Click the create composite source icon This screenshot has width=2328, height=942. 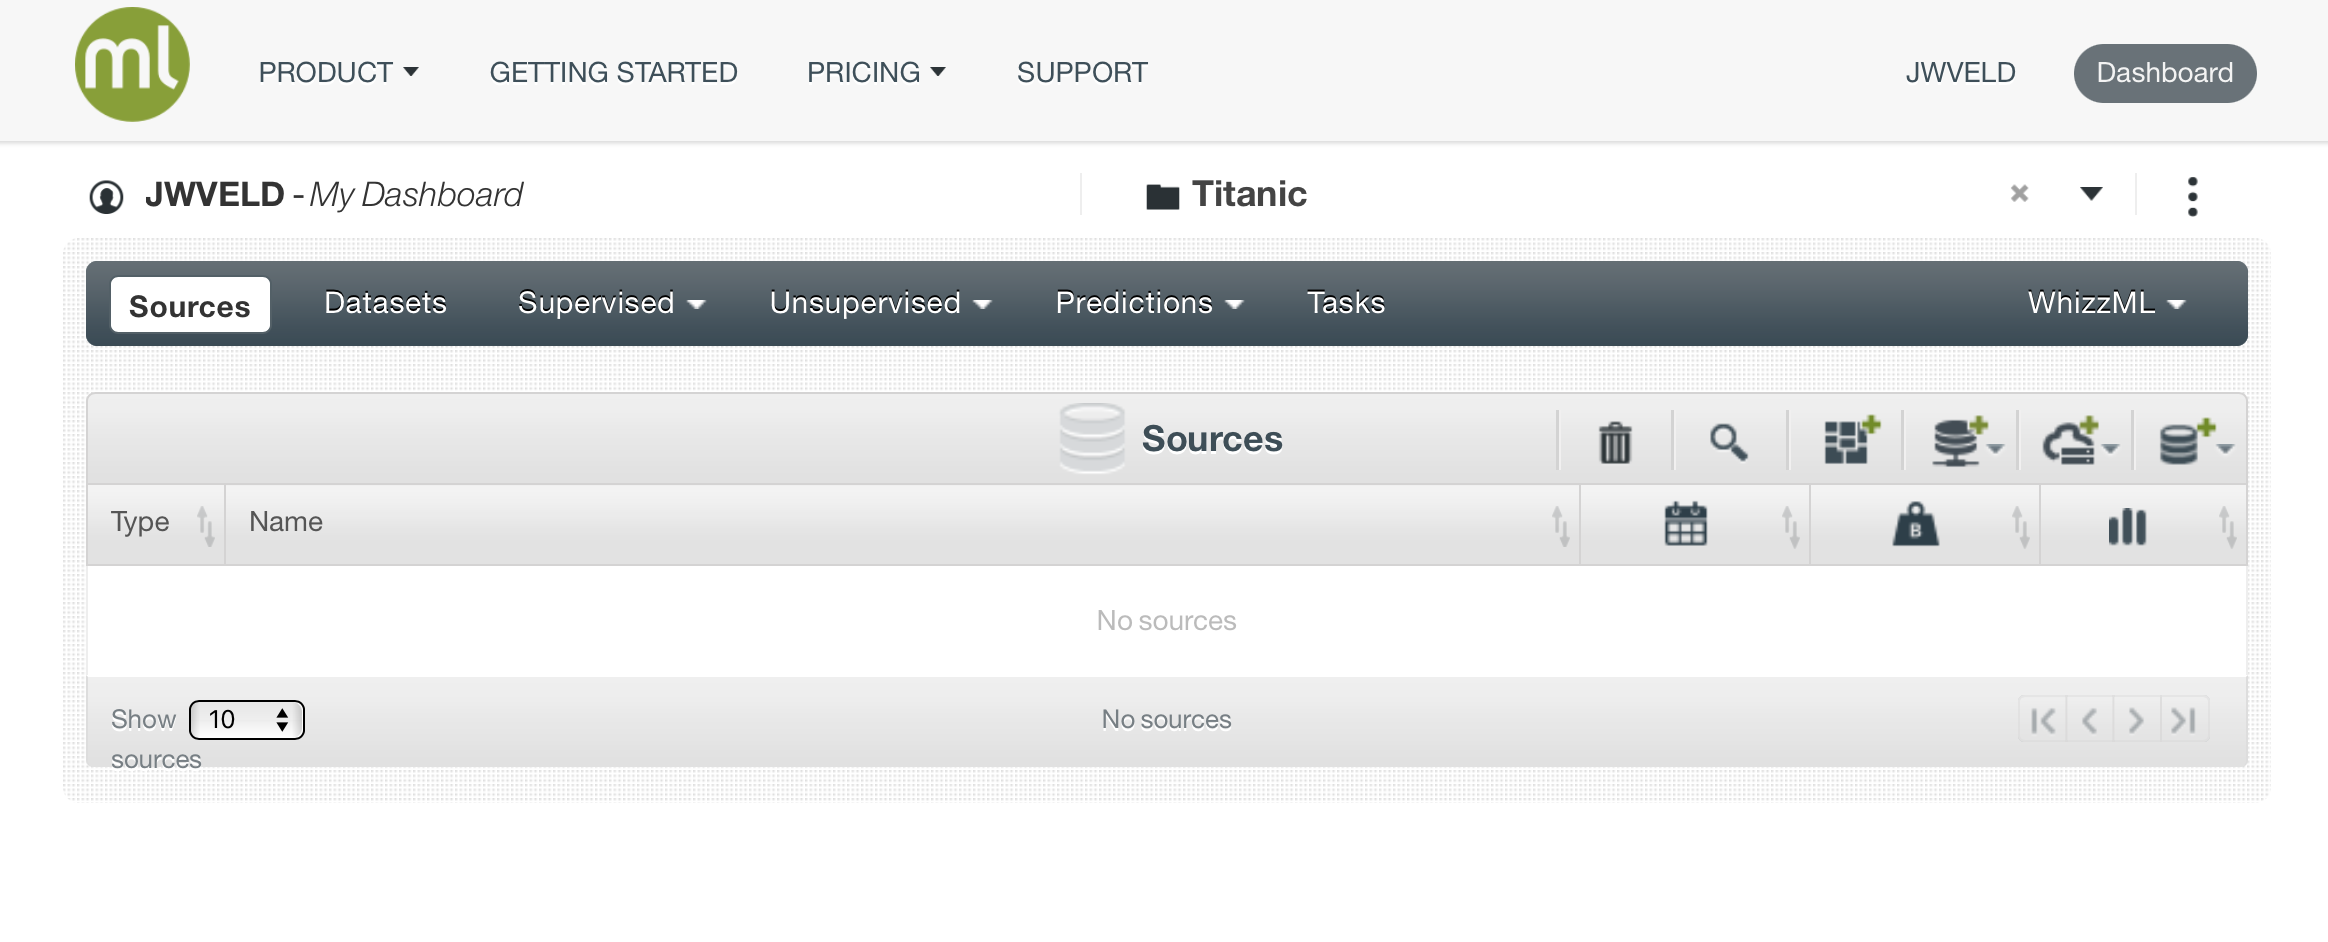click(x=1851, y=441)
